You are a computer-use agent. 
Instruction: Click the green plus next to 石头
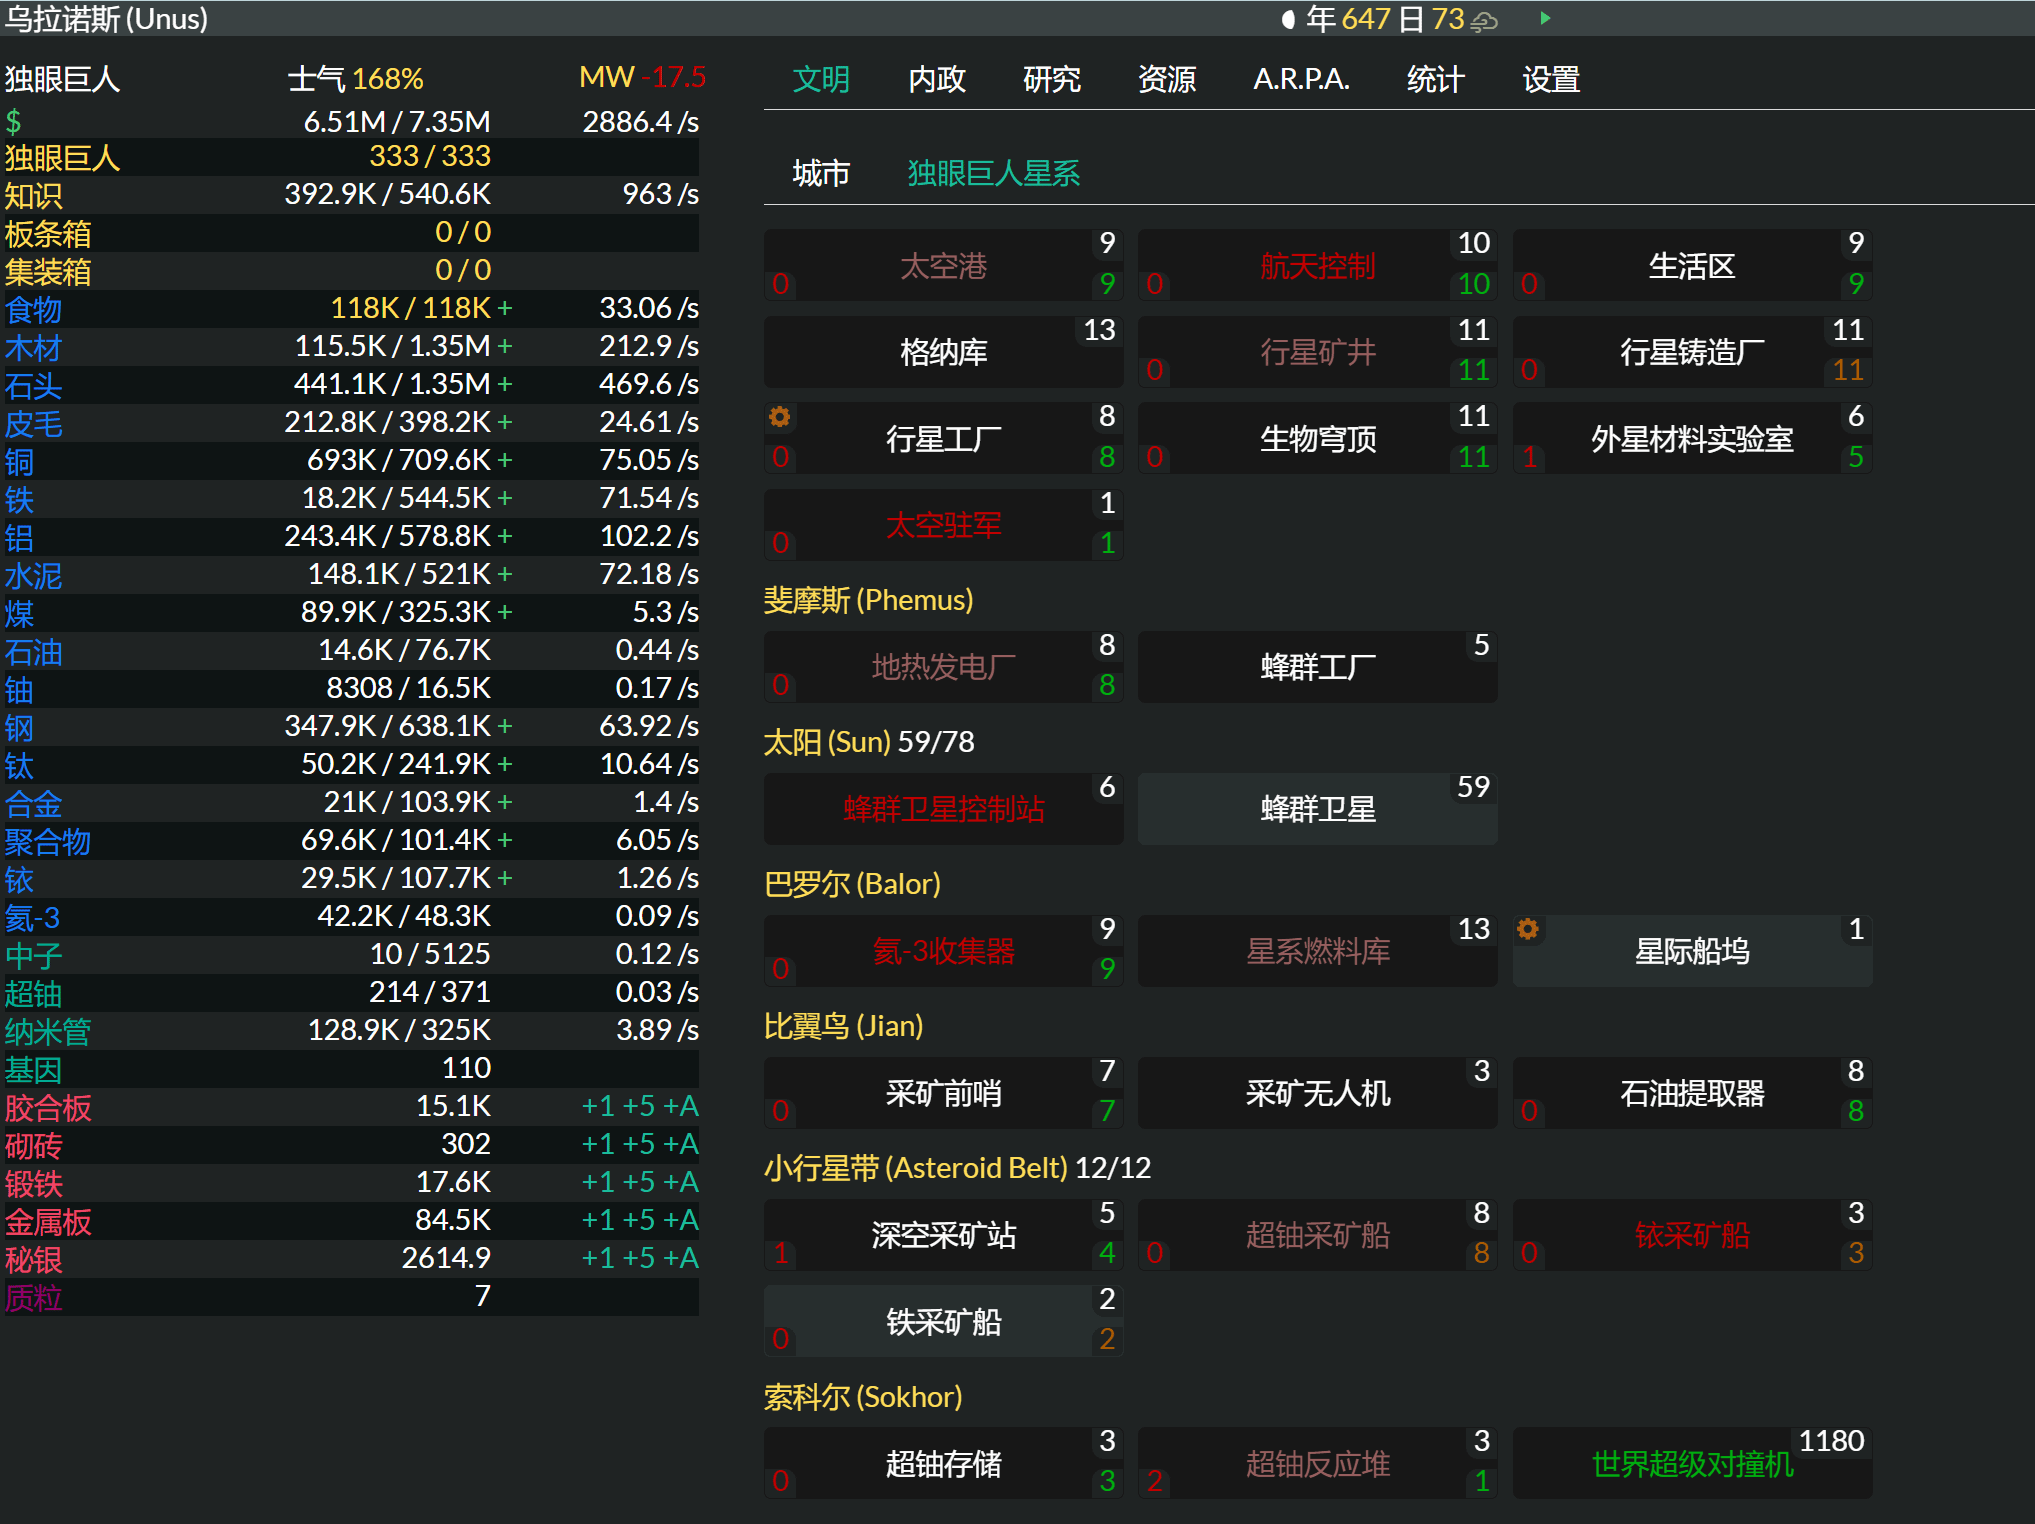(x=505, y=384)
